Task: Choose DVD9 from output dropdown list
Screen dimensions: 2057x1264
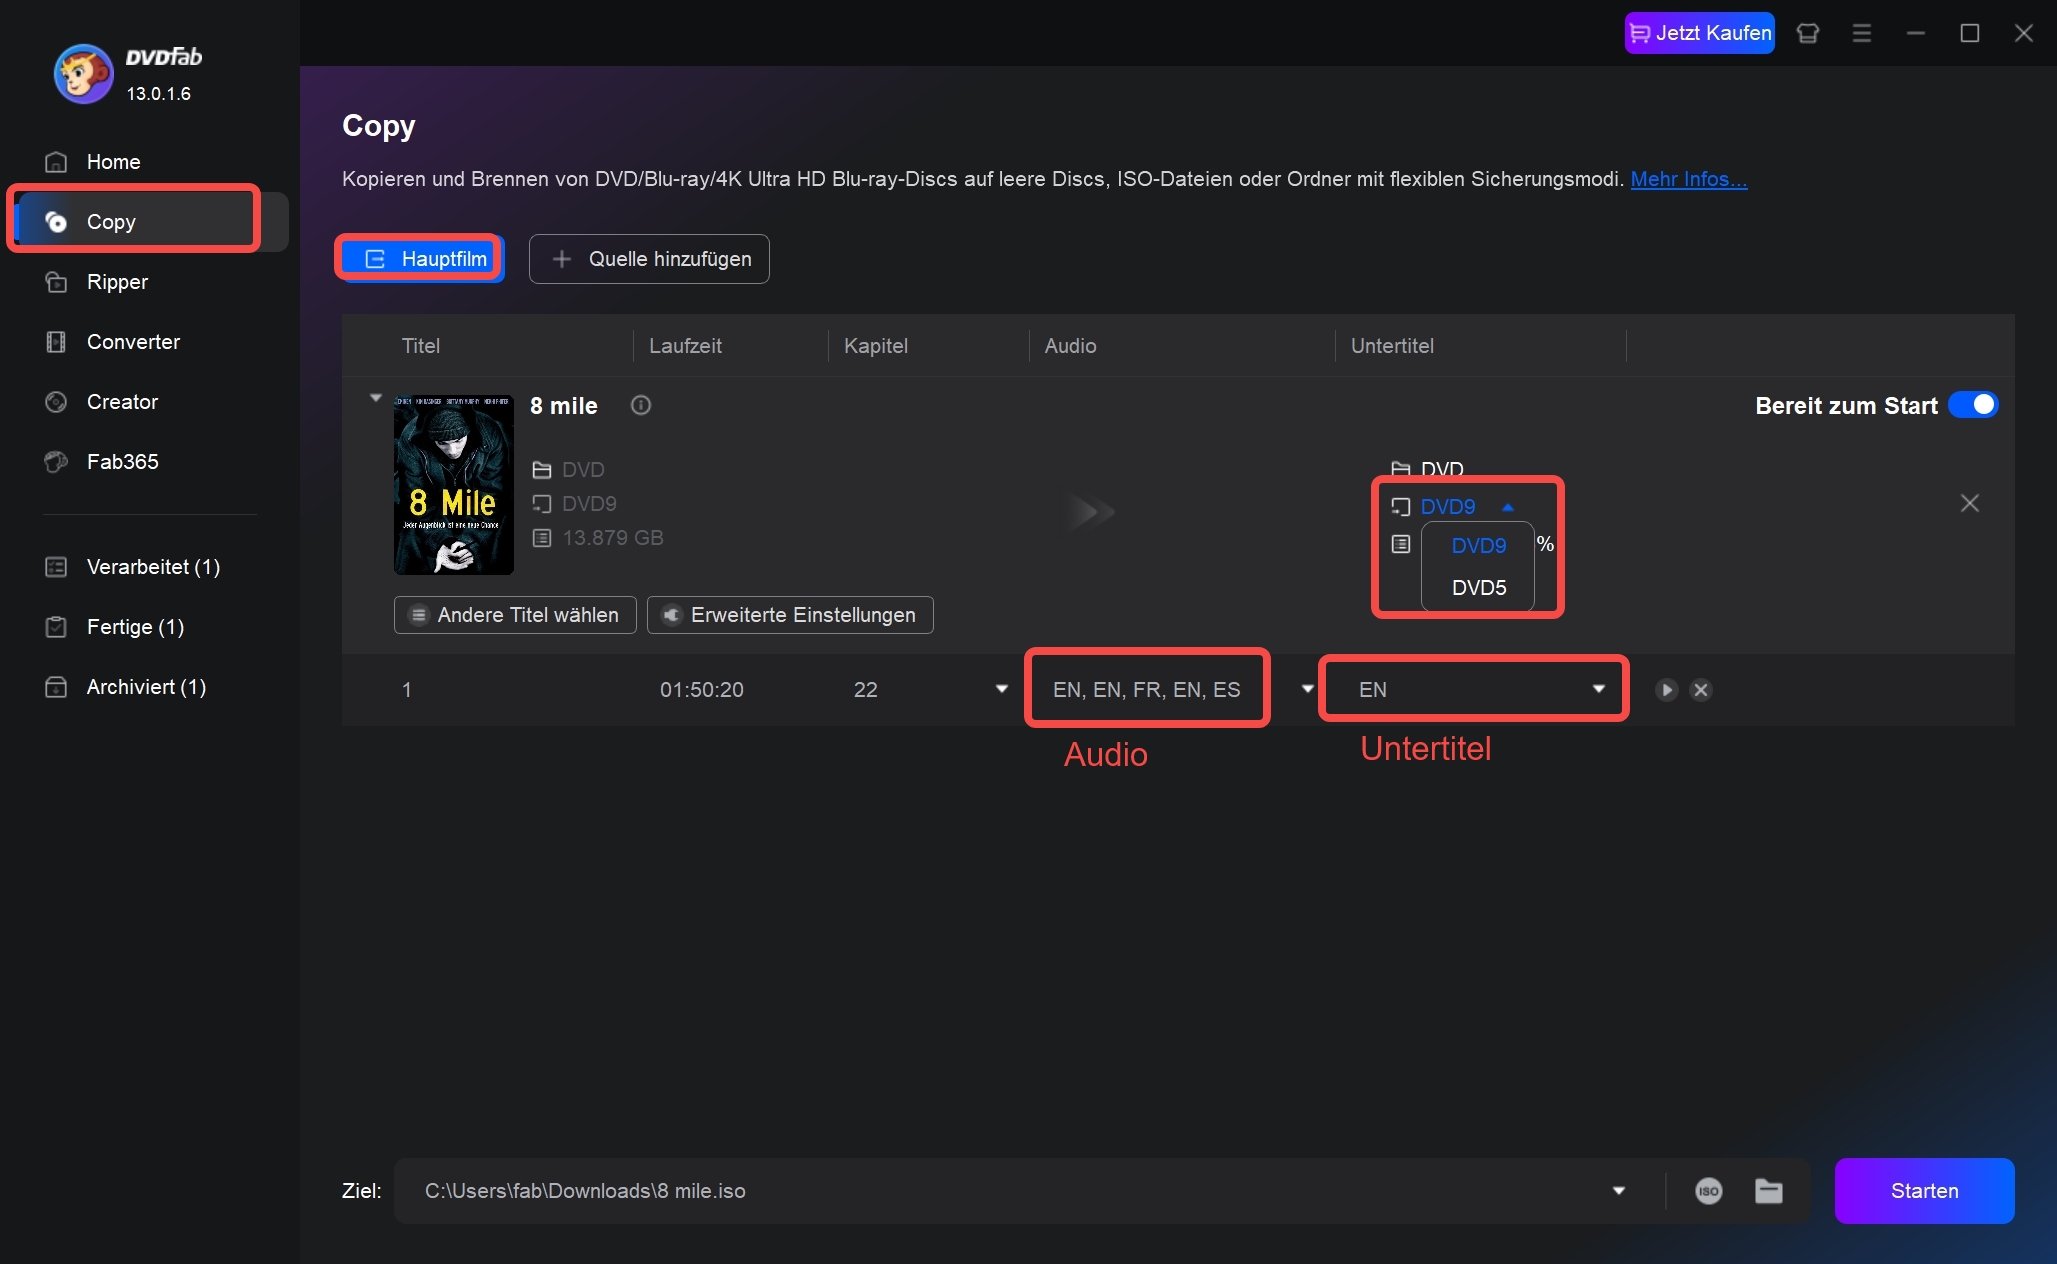Action: [1478, 546]
